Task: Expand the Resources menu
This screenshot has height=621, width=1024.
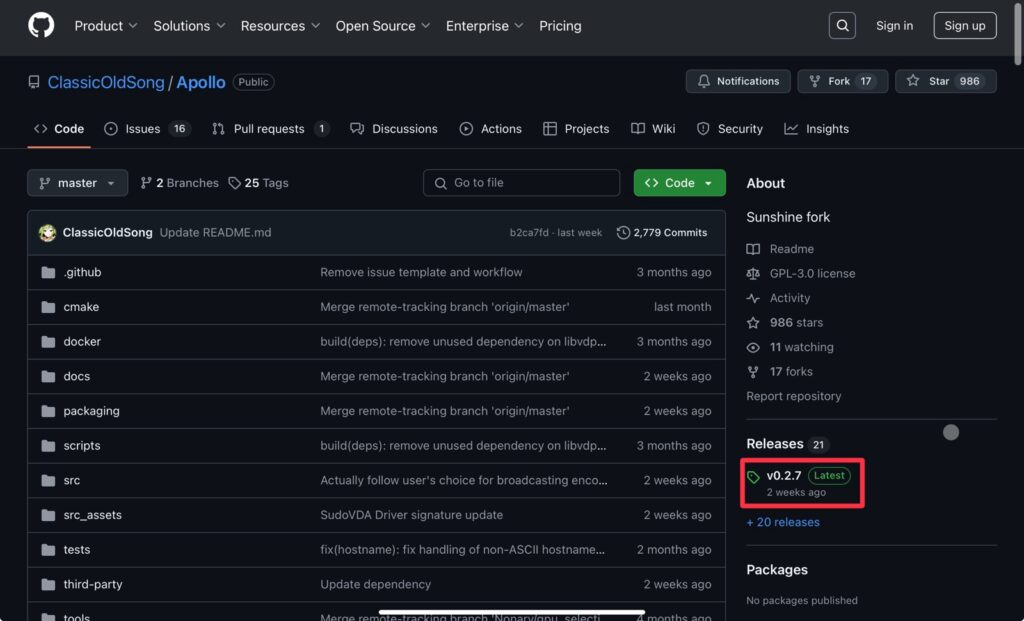Action: [x=280, y=25]
